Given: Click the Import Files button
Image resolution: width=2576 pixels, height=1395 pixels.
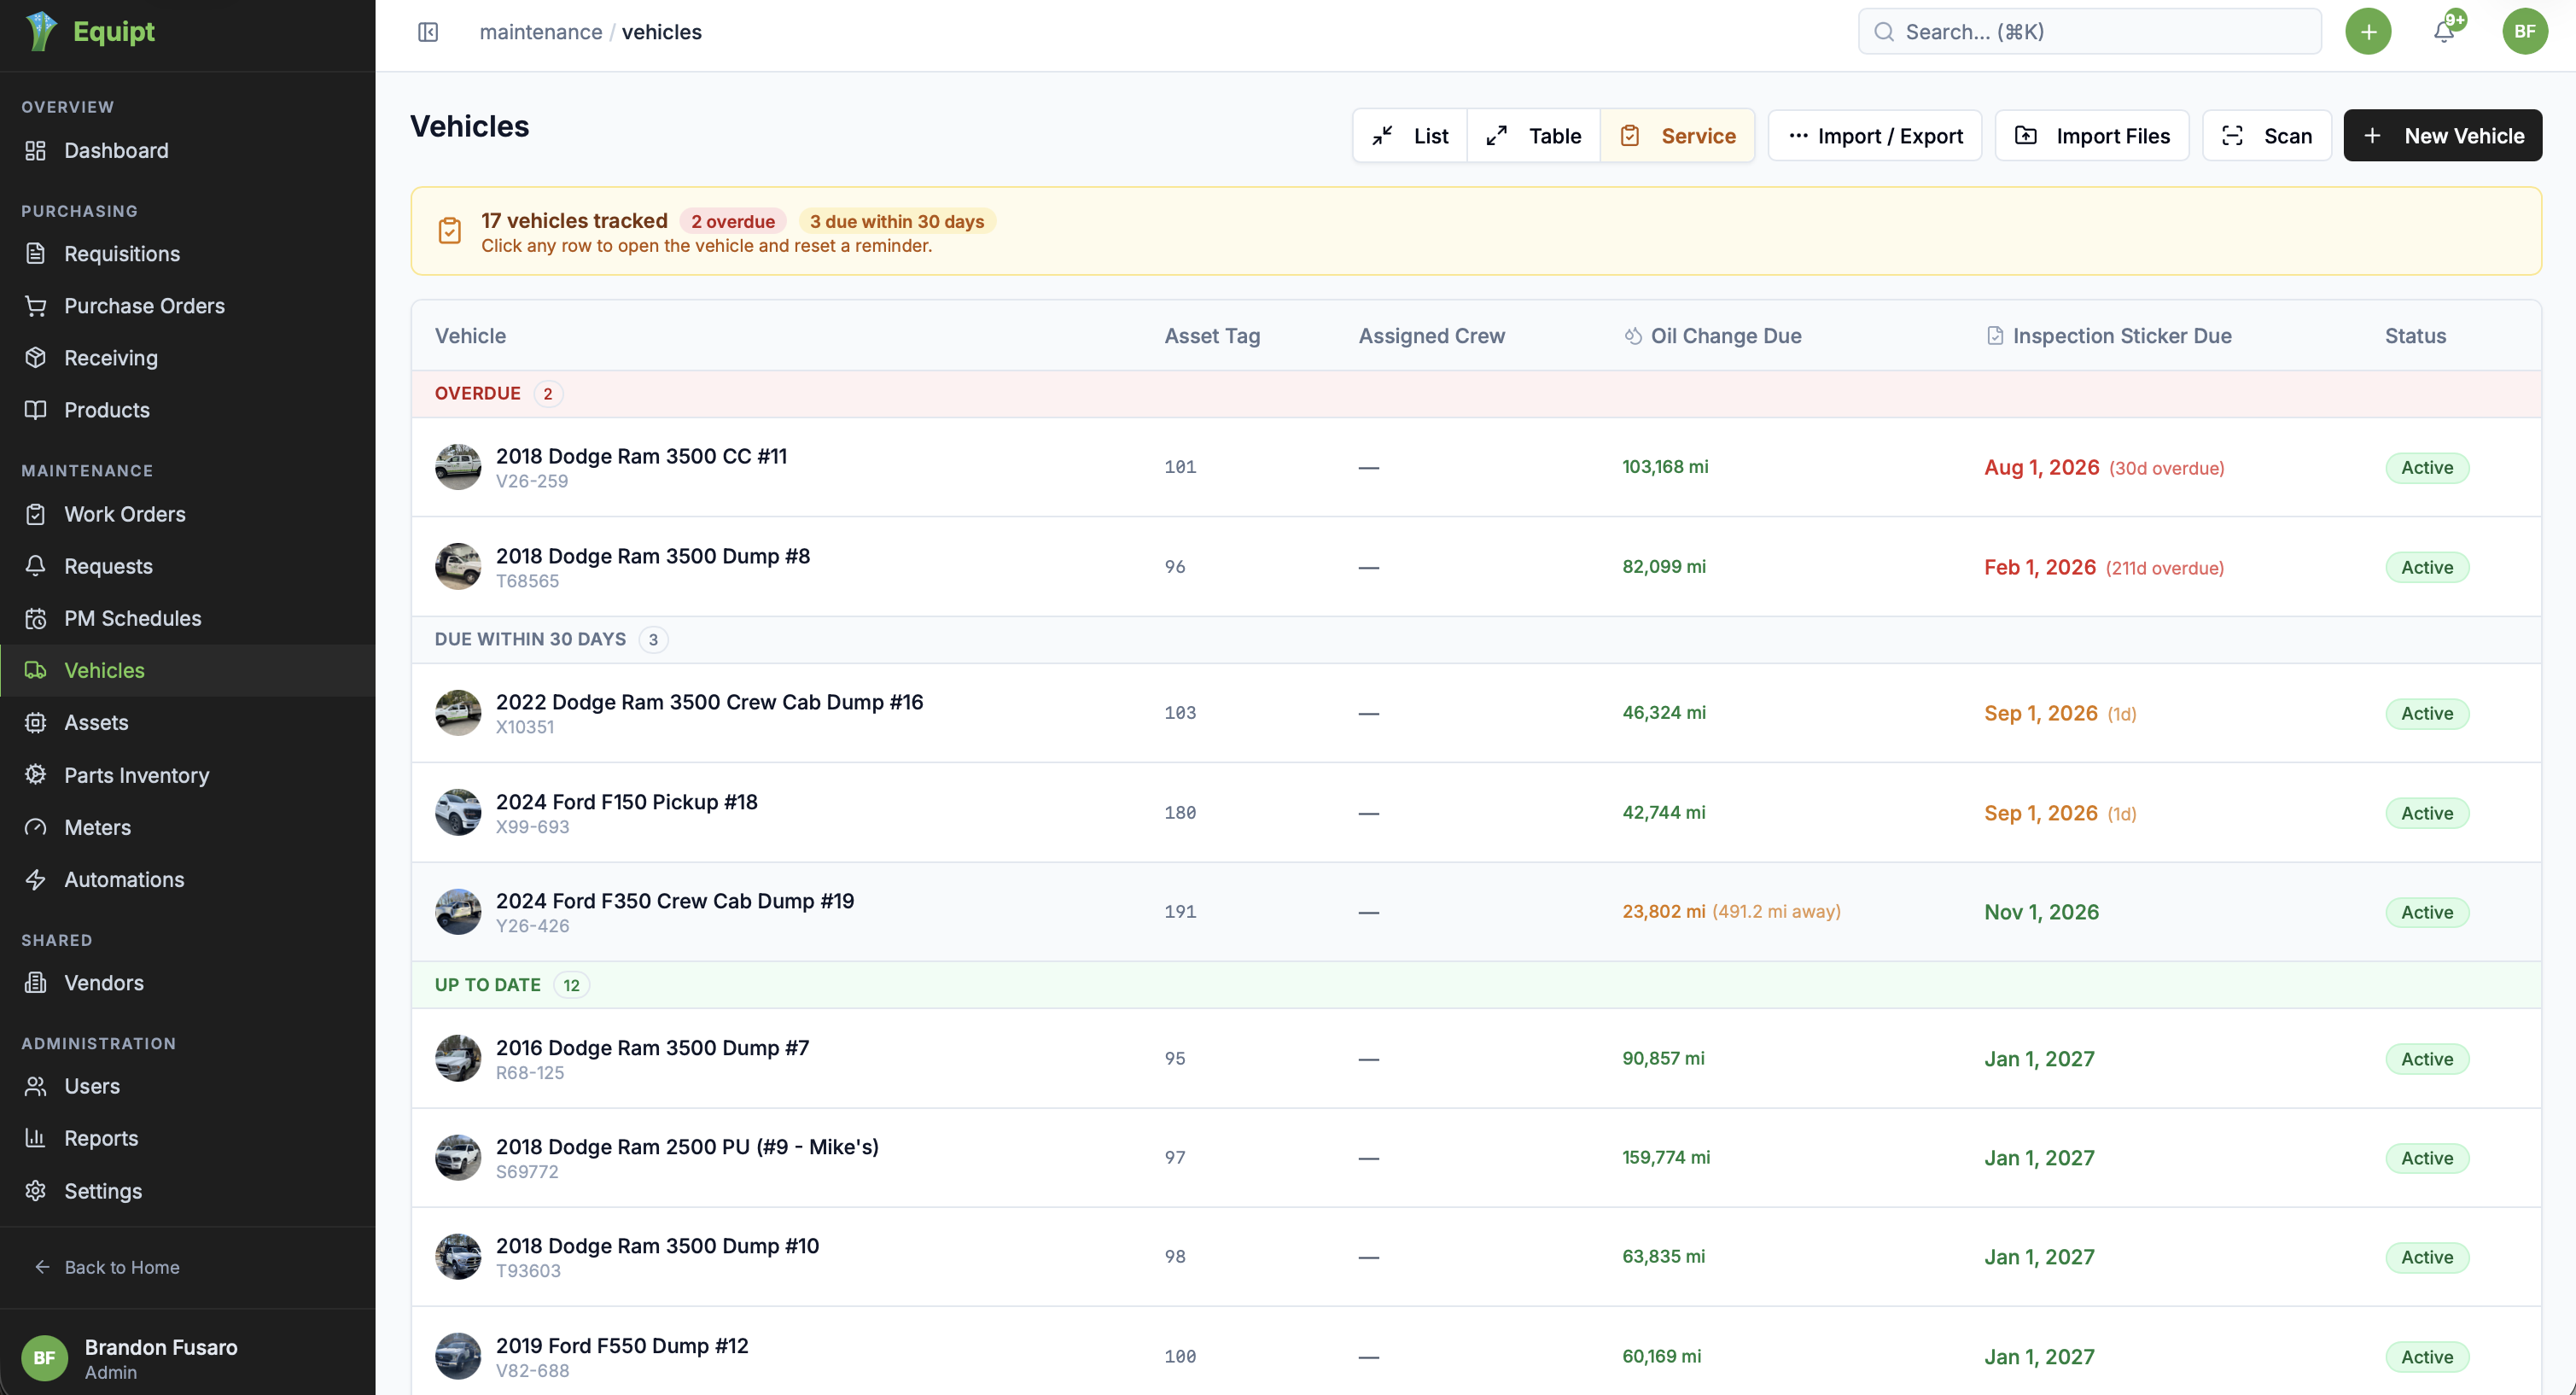Looking at the screenshot, I should 2092,135.
